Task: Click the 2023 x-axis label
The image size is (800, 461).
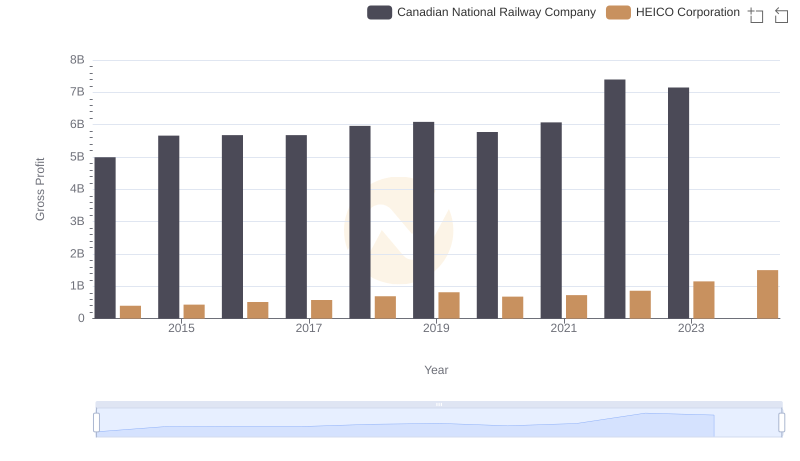Action: 691,328
